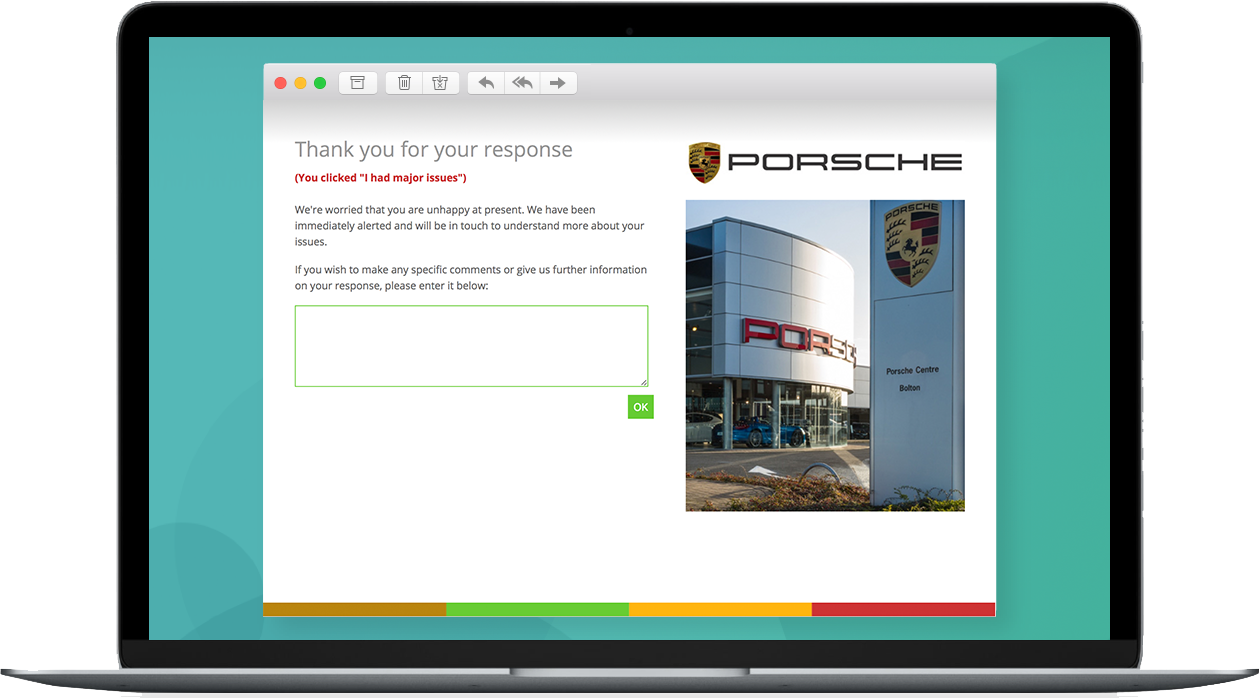Screen dimensions: 1260x699
Task: Maximize the window using the green circle button
Action: coord(320,83)
